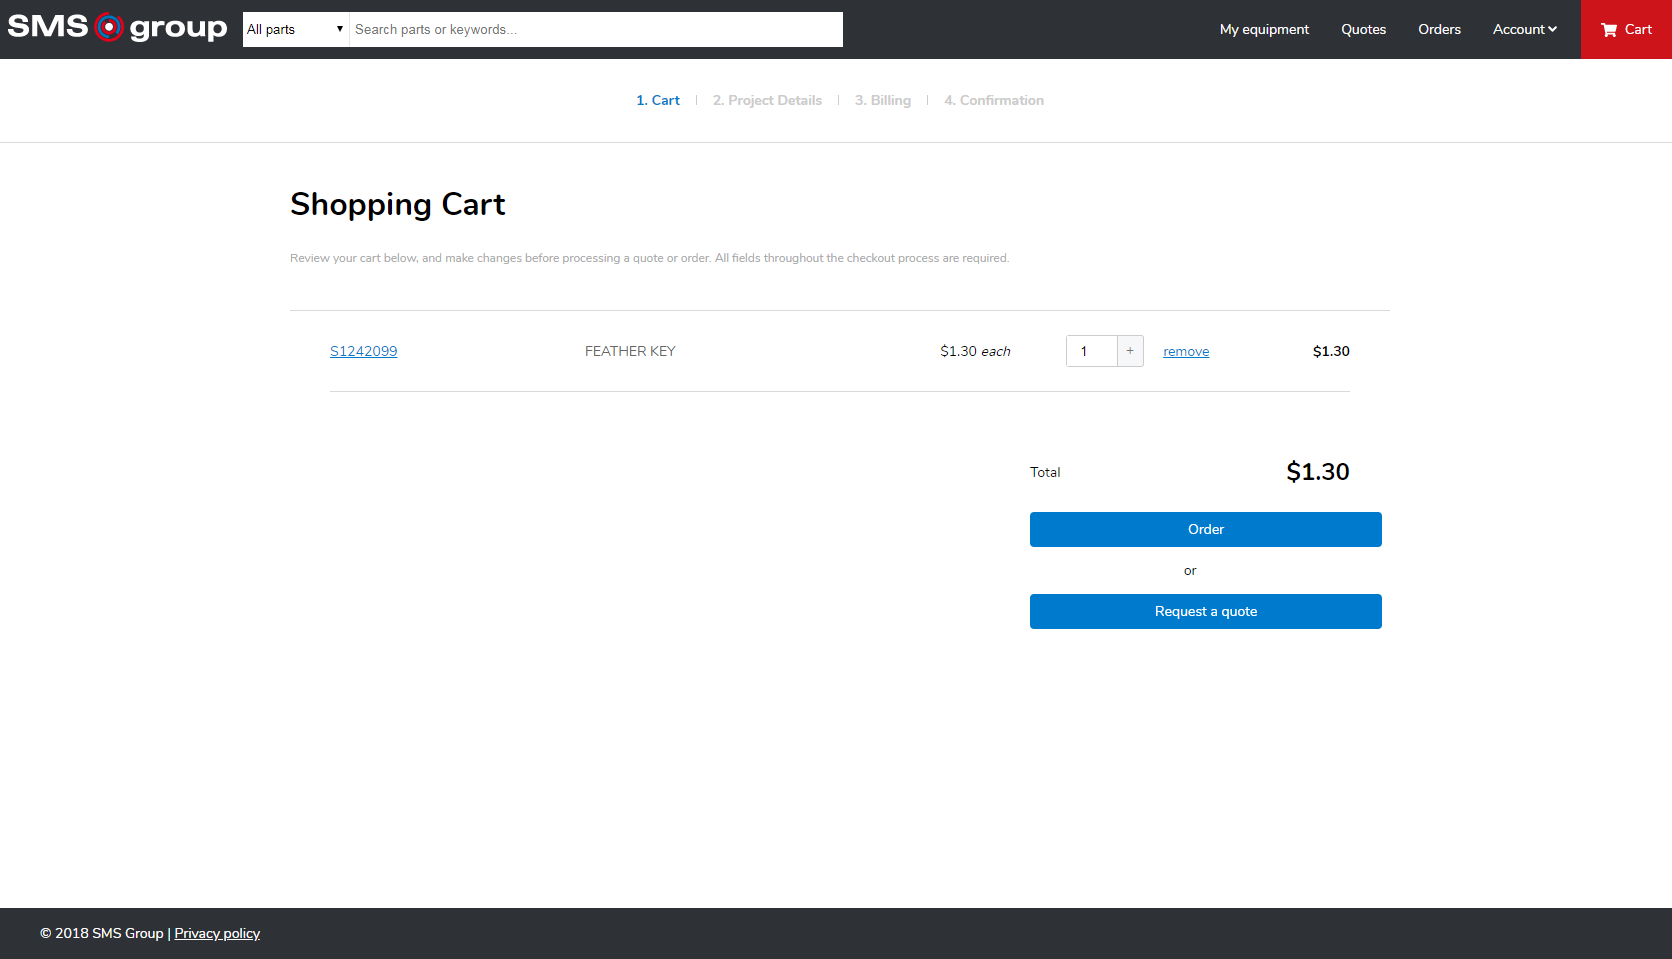Click the quantity input field

[x=1092, y=351]
